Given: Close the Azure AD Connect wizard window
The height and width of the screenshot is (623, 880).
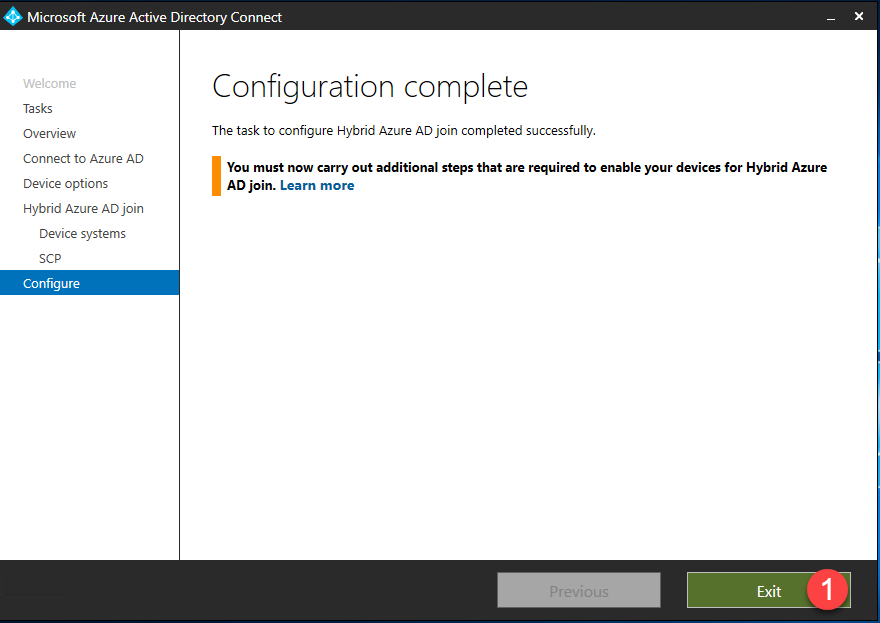Looking at the screenshot, I should click(859, 16).
